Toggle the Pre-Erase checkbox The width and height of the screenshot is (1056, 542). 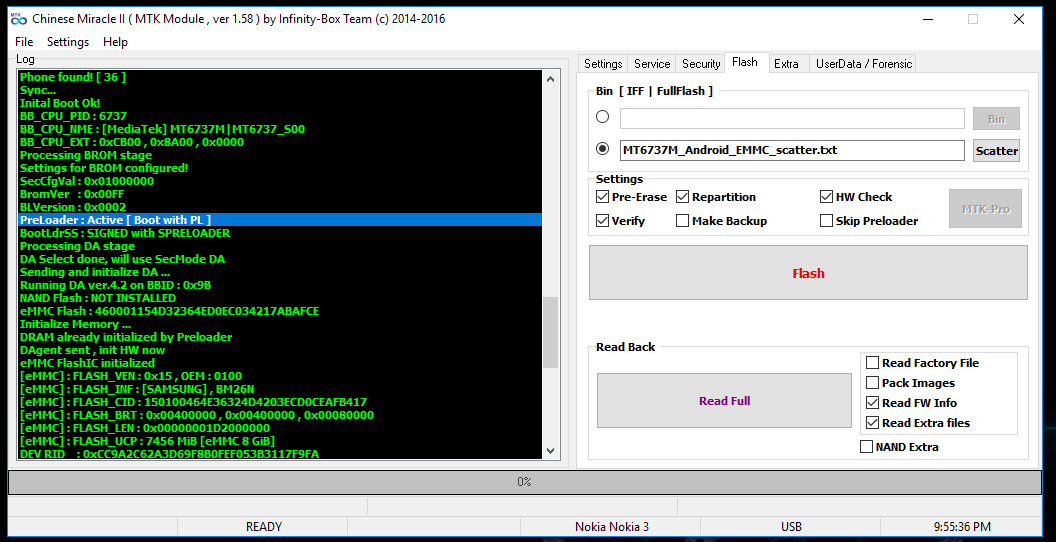pos(602,197)
